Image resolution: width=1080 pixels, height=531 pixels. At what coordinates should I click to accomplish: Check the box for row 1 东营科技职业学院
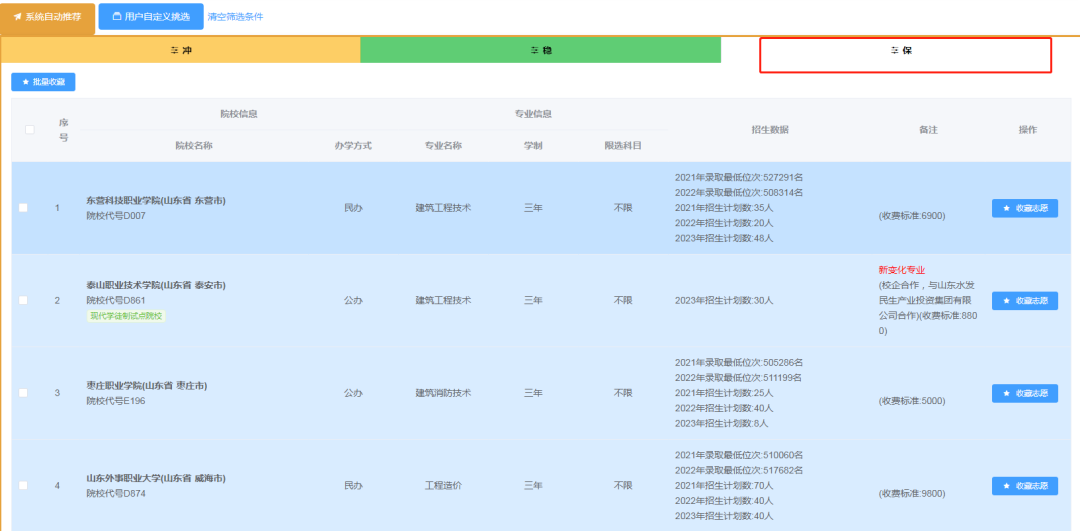(24, 208)
